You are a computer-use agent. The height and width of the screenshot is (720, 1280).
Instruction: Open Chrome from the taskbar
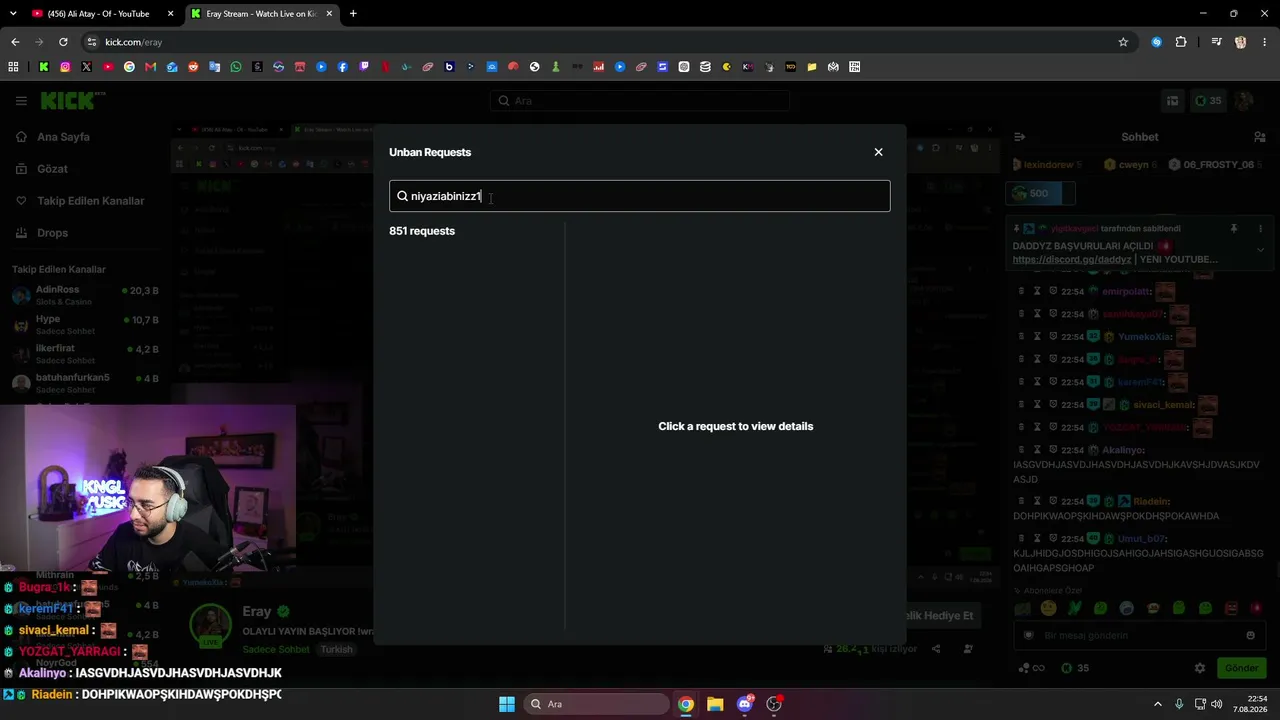(686, 704)
